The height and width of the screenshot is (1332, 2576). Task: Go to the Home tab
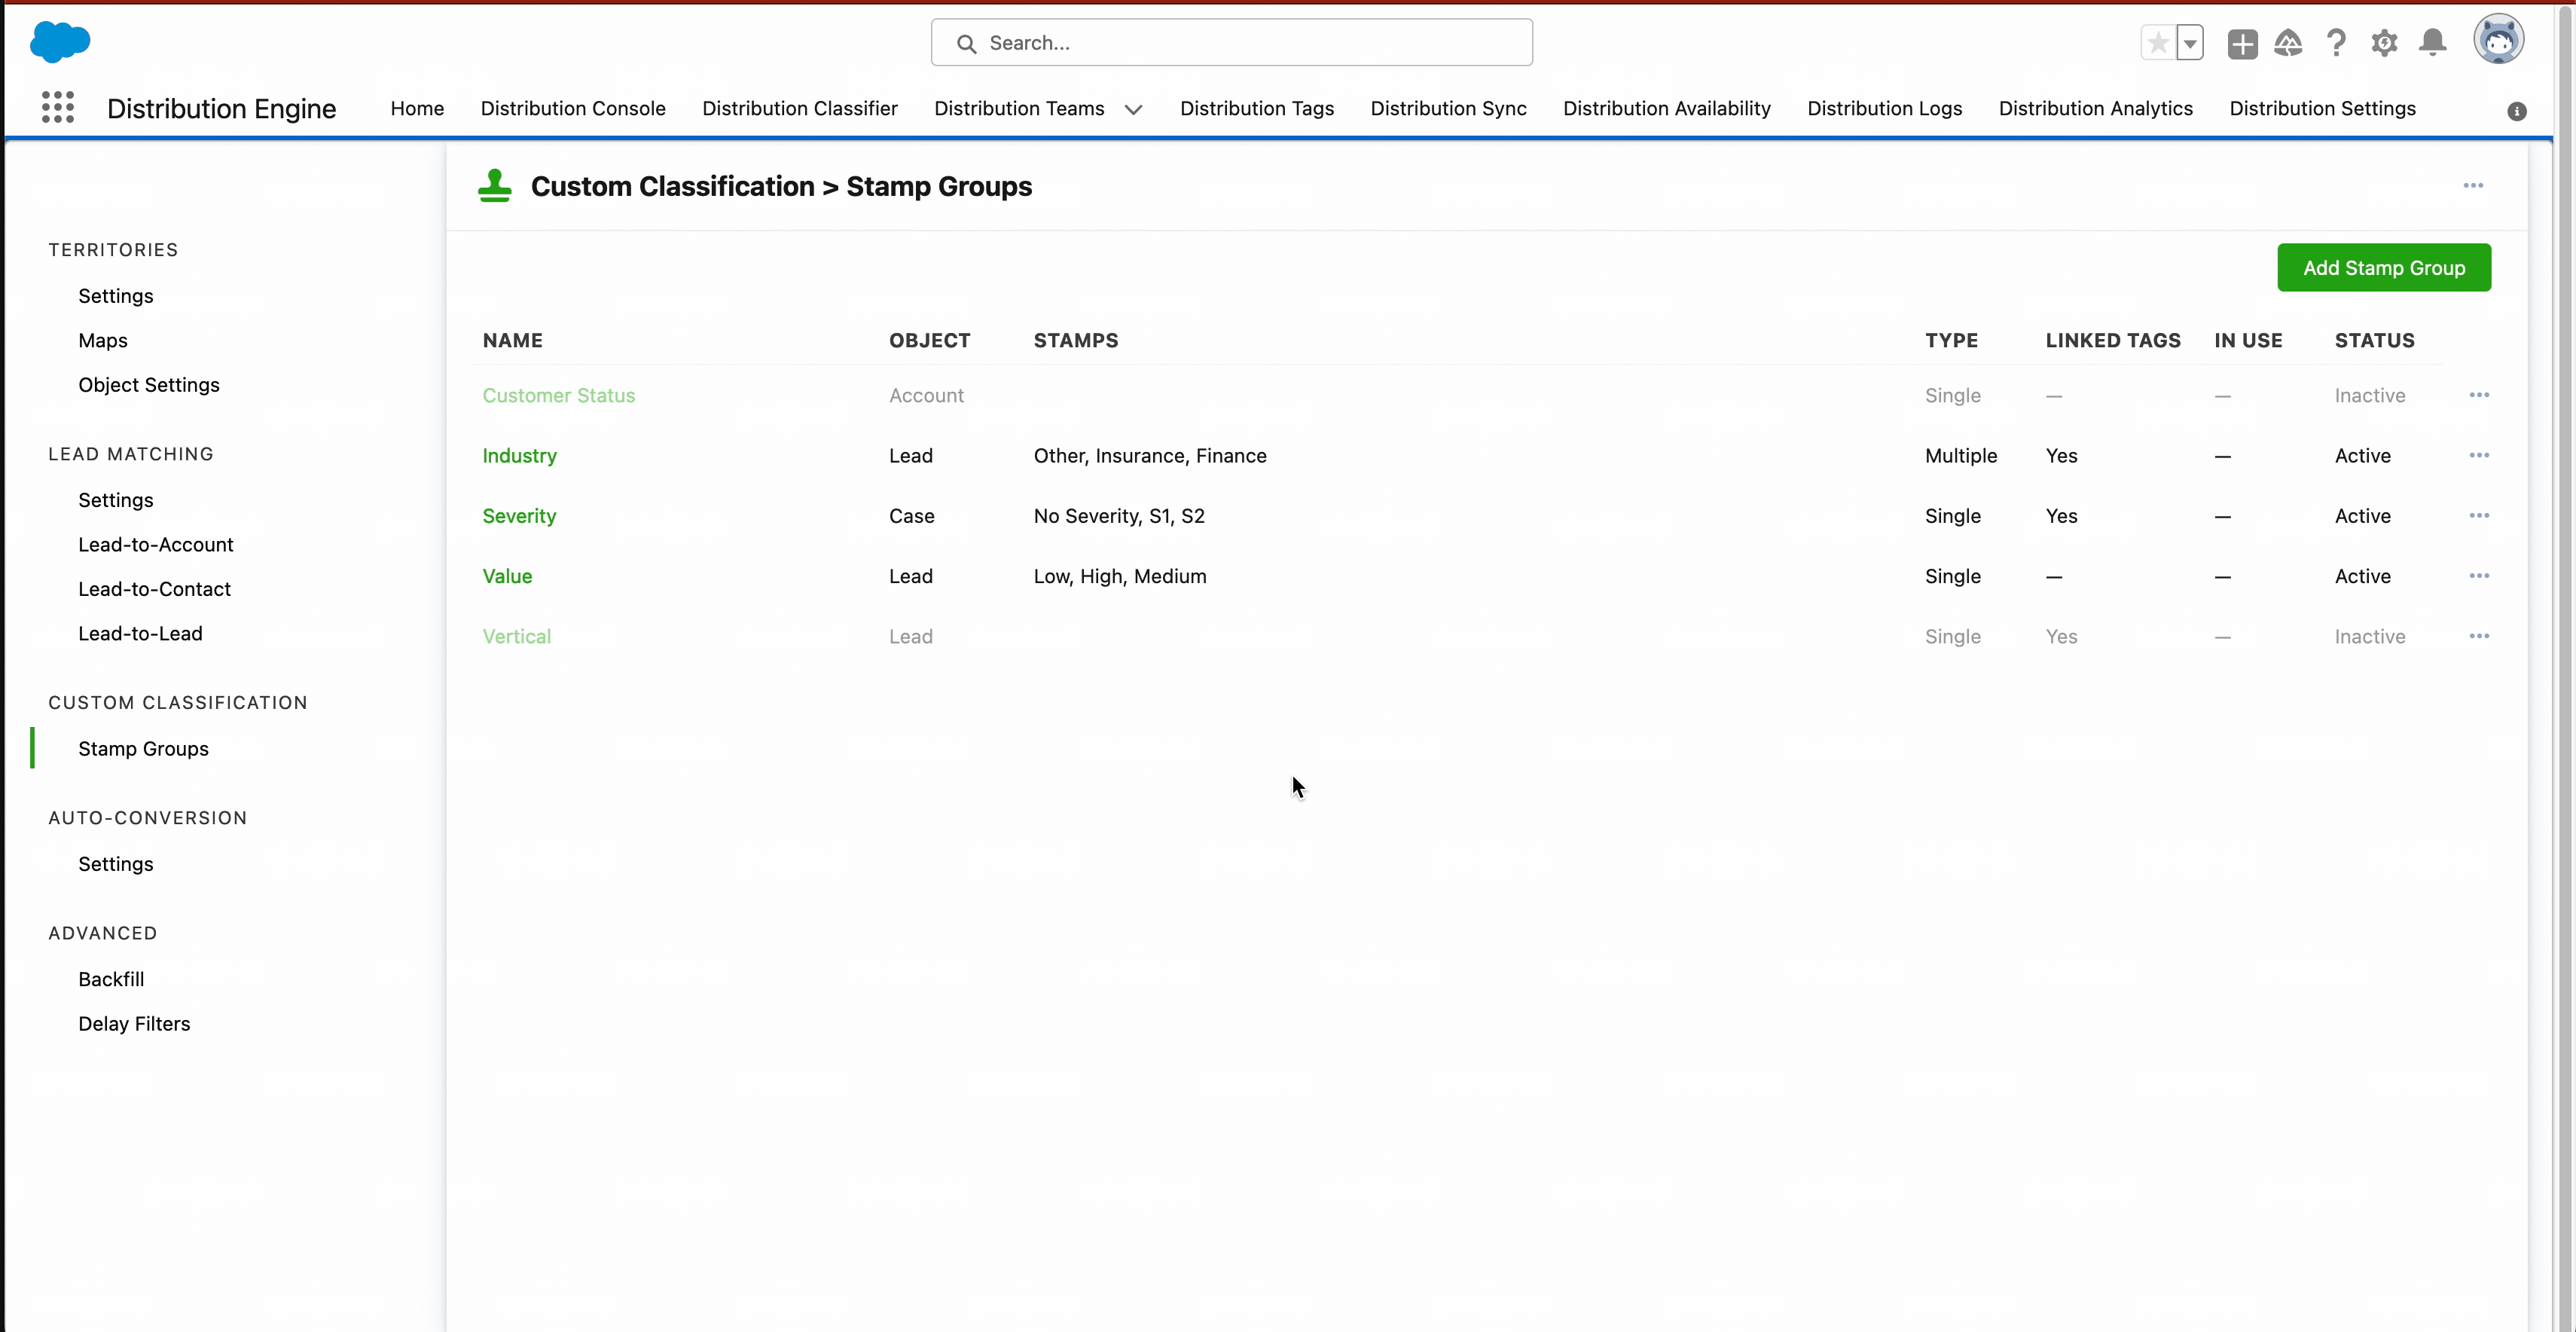417,108
